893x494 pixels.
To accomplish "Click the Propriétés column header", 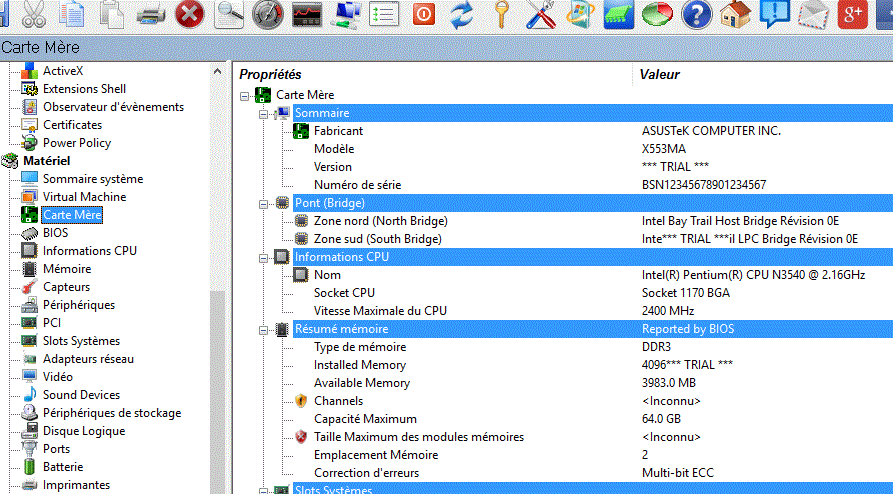I will (x=270, y=75).
